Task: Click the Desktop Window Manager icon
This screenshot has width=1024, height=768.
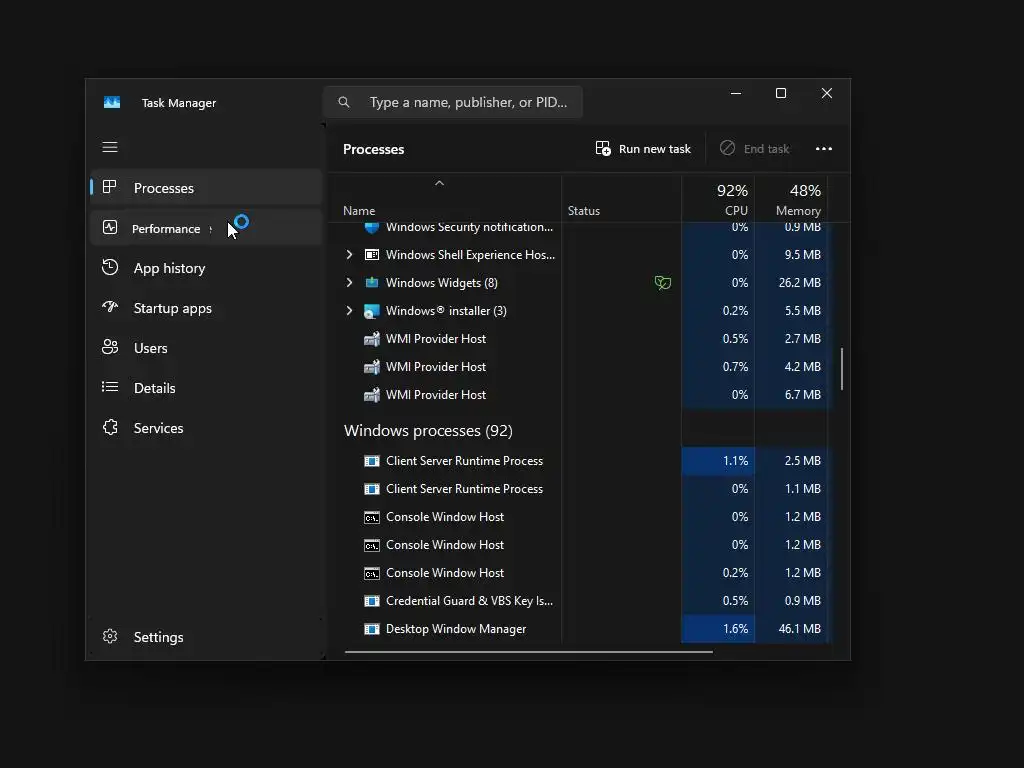Action: point(372,629)
